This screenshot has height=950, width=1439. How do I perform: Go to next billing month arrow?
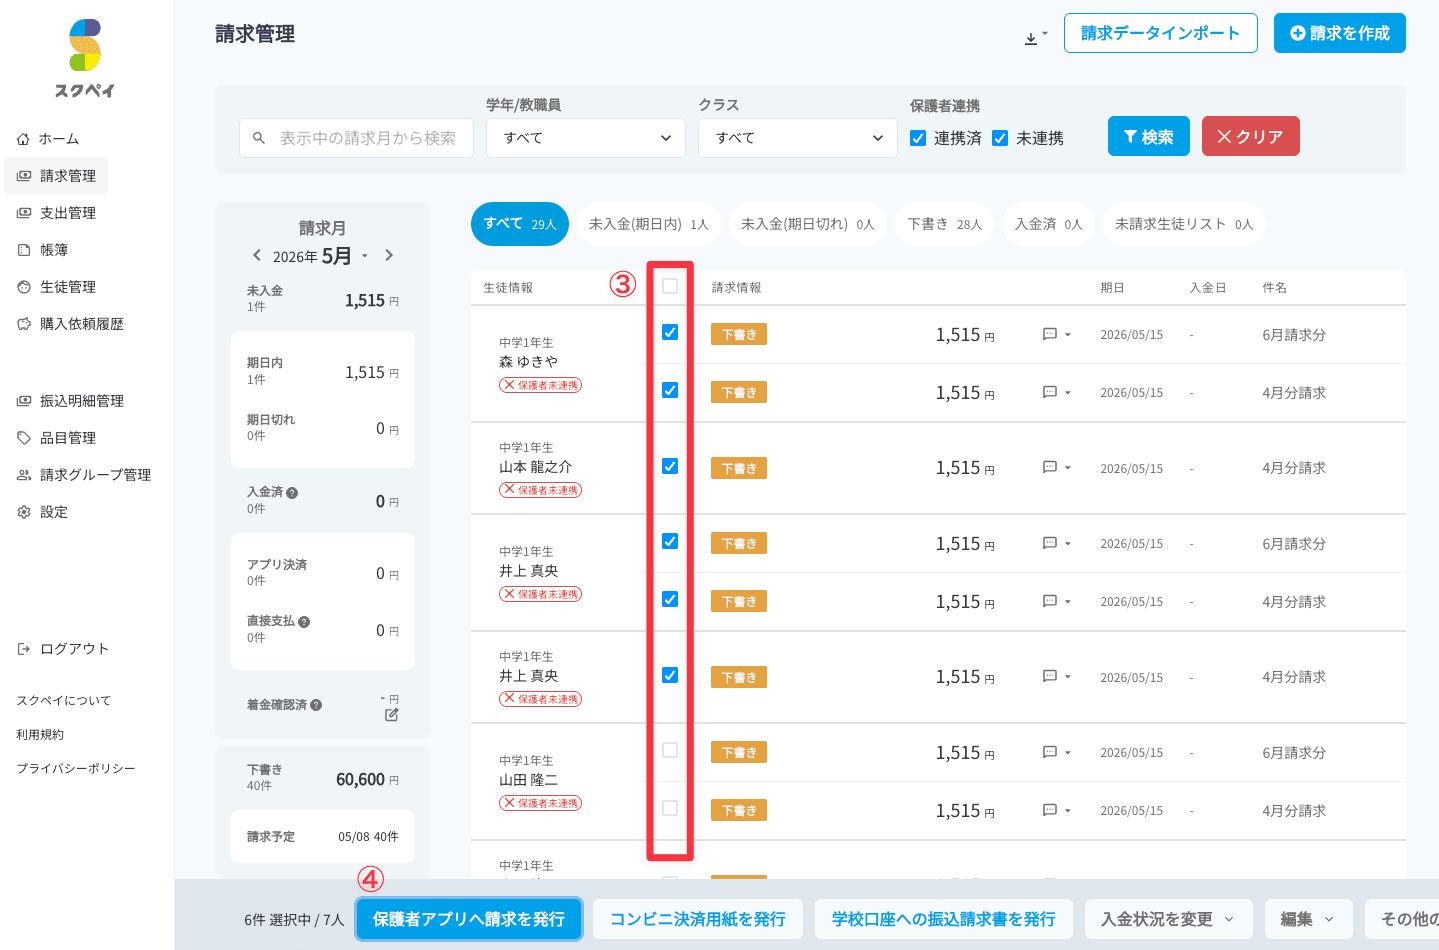pyautogui.click(x=389, y=255)
